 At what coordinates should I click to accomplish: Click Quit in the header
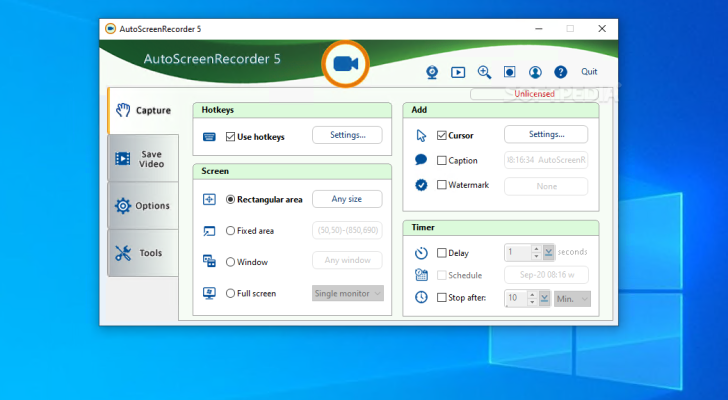(x=589, y=71)
